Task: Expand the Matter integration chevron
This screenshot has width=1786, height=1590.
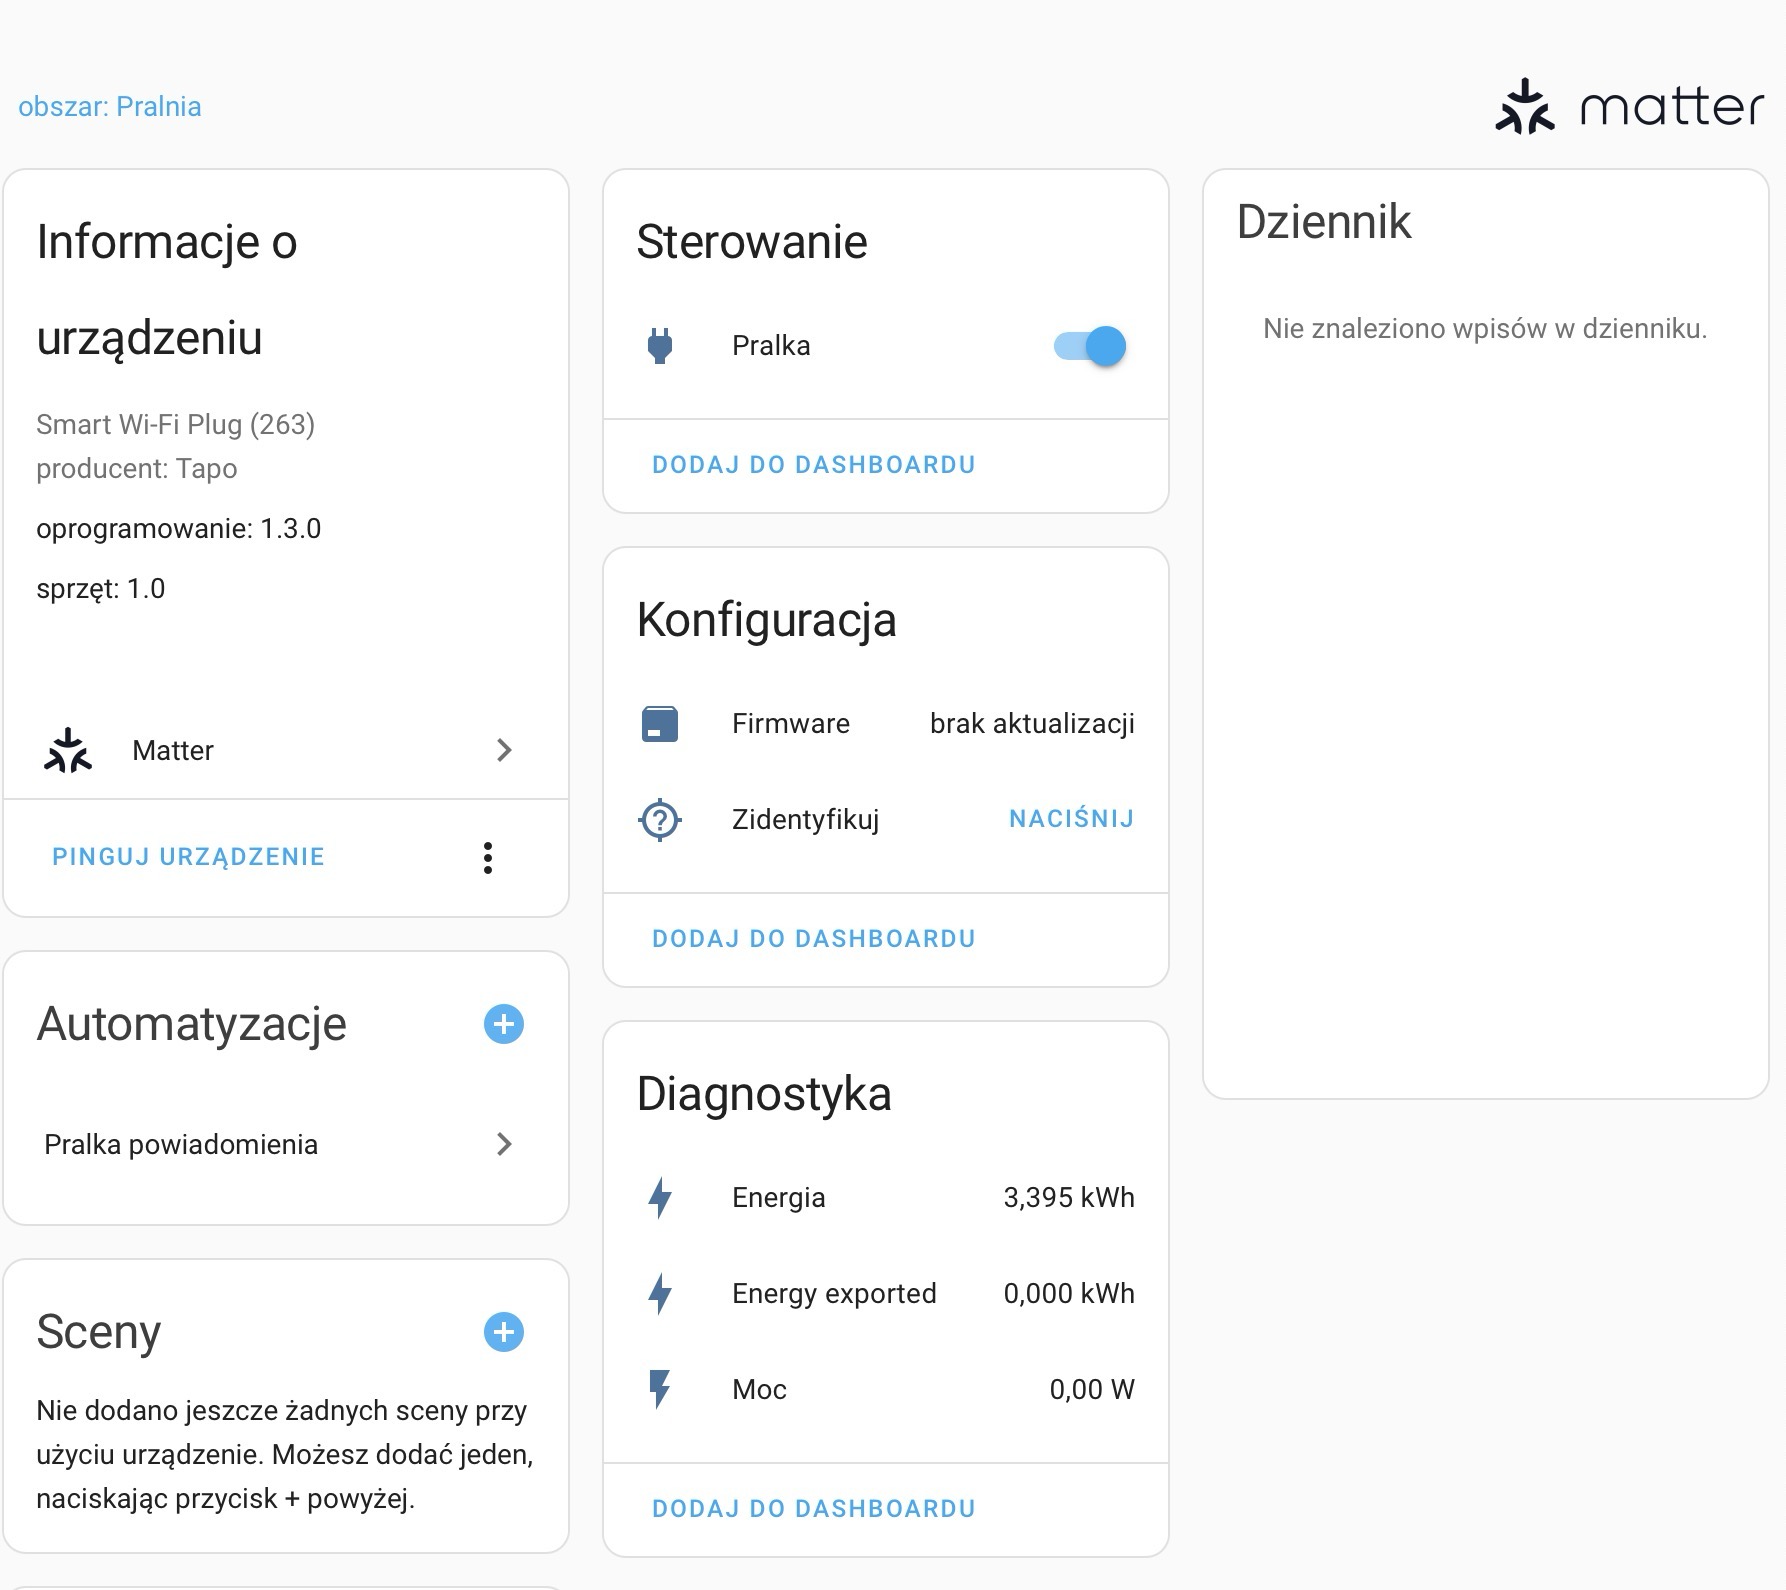Action: [504, 750]
